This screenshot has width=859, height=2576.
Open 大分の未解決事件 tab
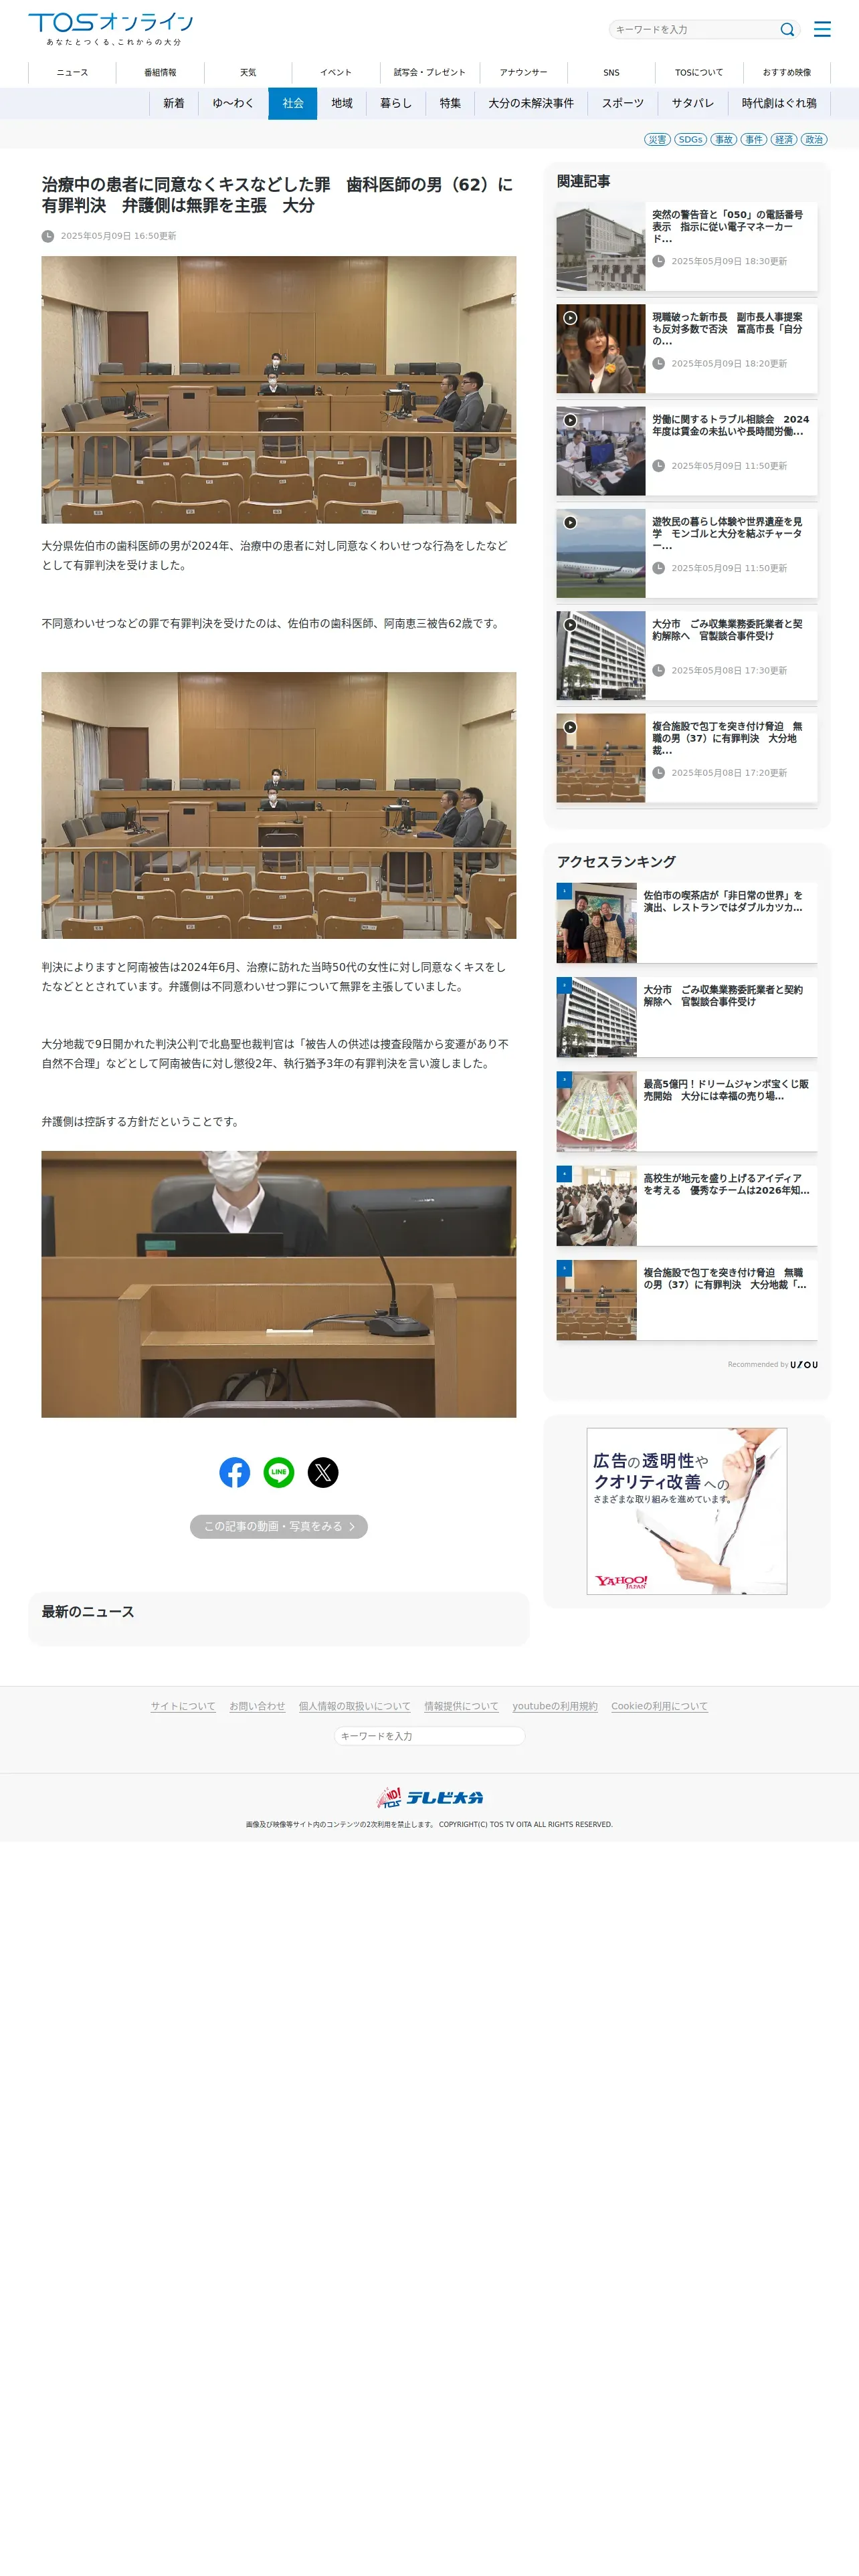[531, 103]
